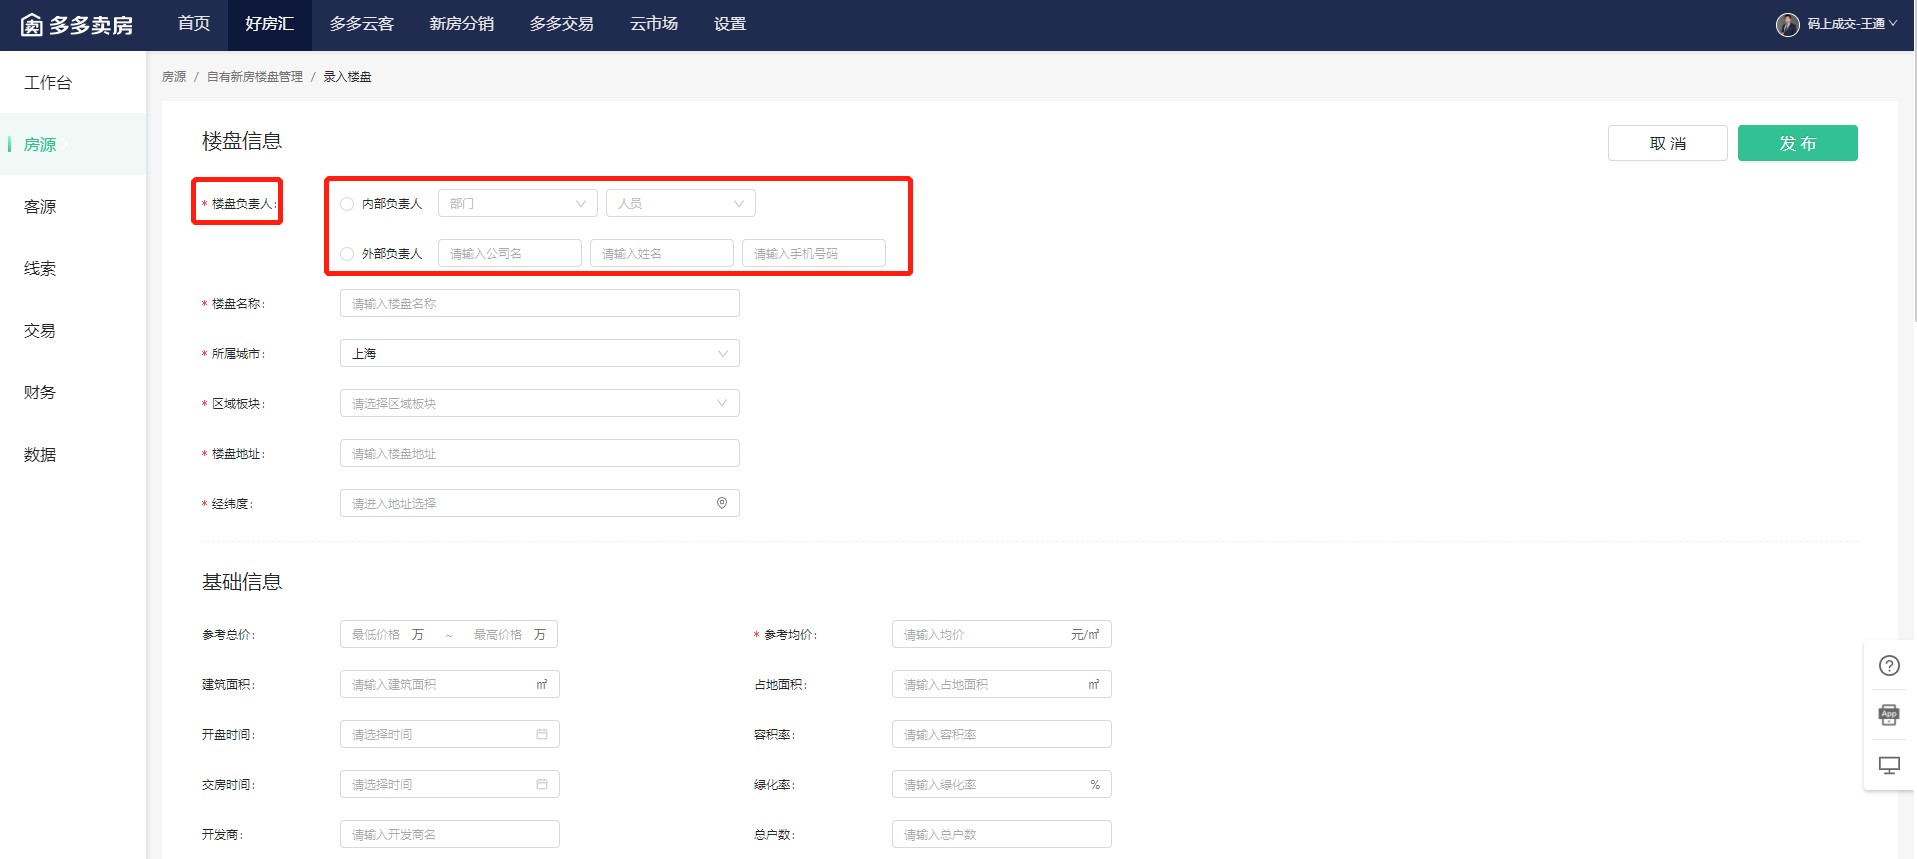Click the help question mark icon
The width and height of the screenshot is (1917, 859).
(x=1889, y=666)
